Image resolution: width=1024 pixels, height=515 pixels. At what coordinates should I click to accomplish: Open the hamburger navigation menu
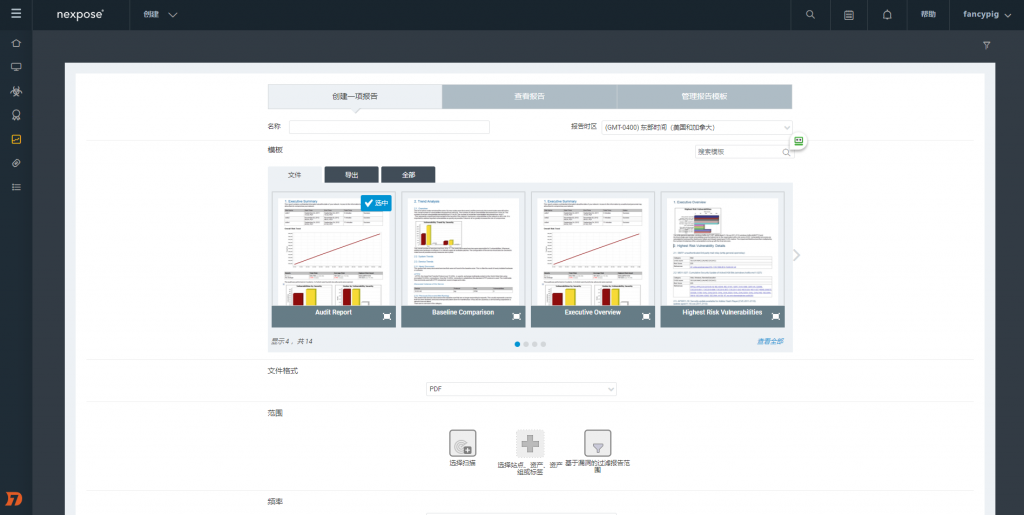(x=16, y=13)
